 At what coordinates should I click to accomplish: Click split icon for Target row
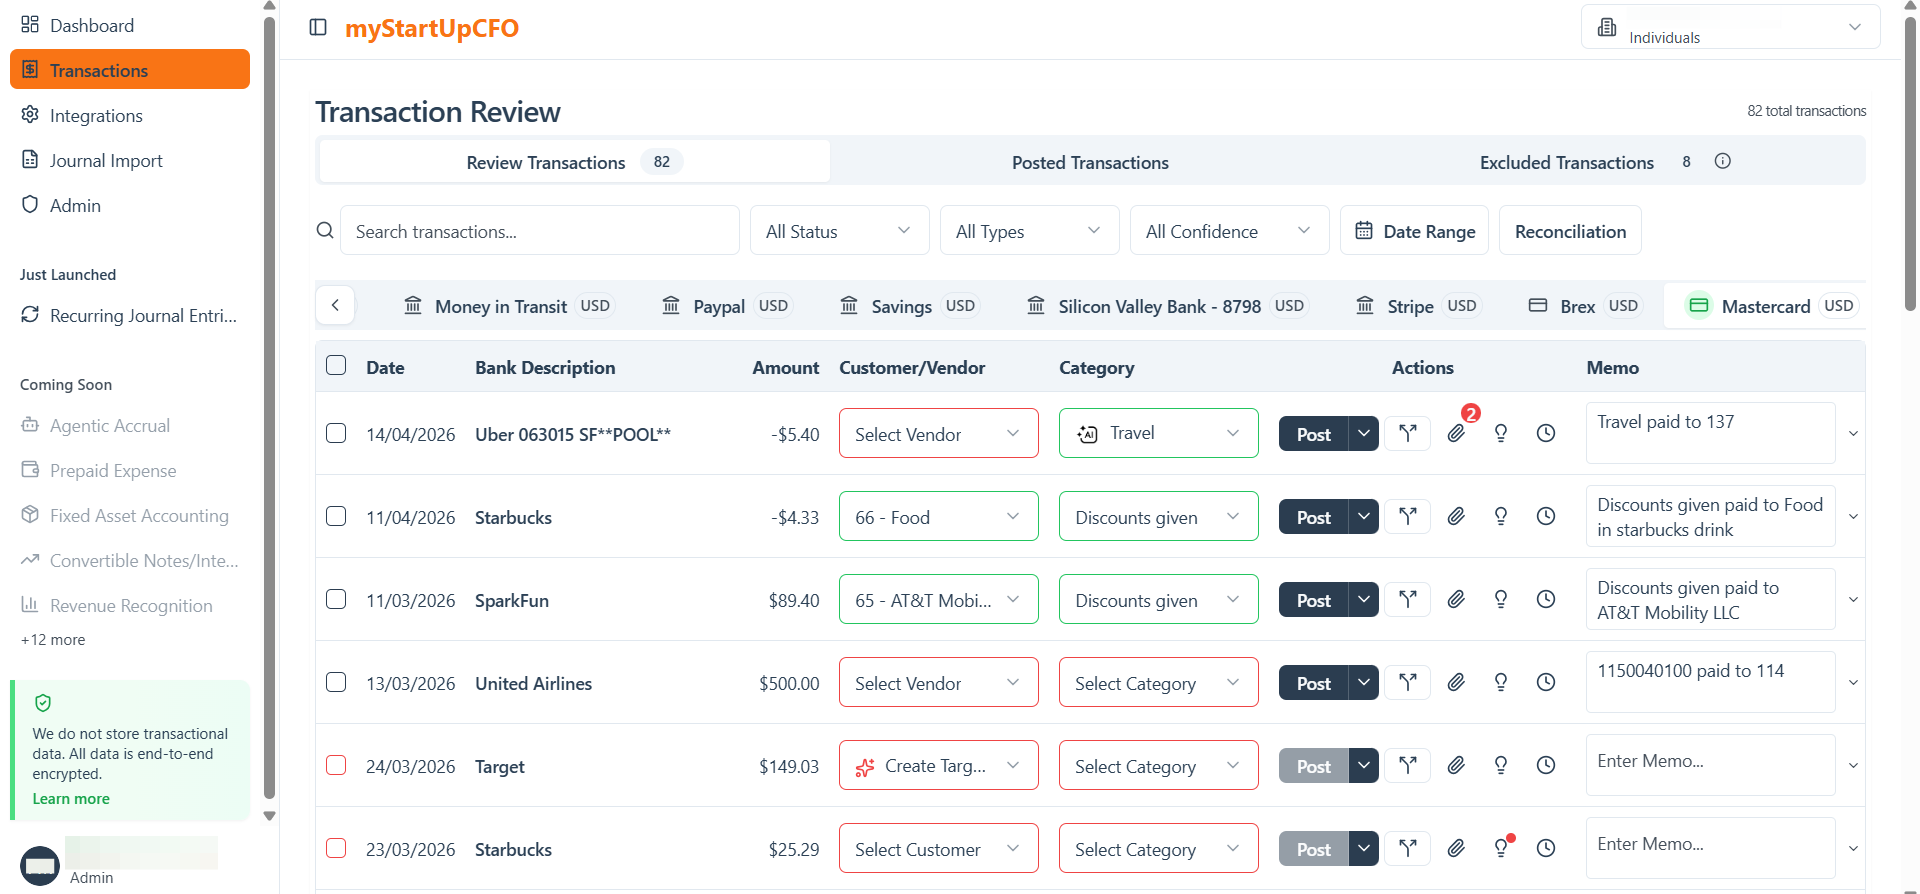pos(1408,765)
